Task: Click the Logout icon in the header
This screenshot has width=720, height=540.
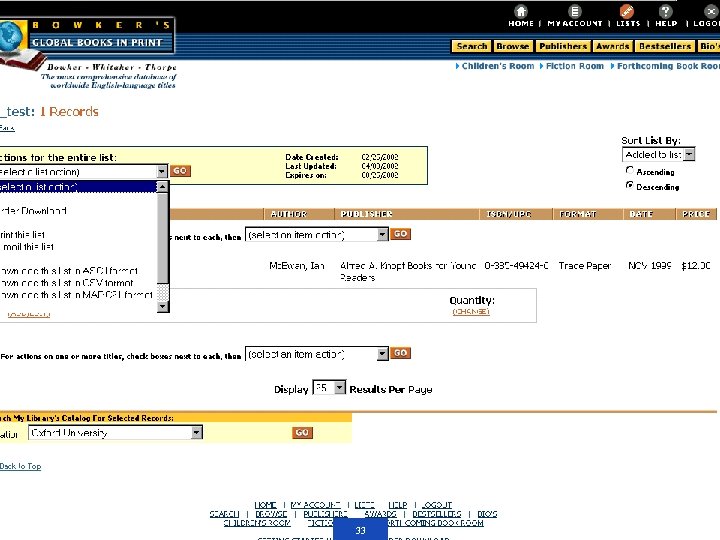Action: click(711, 11)
